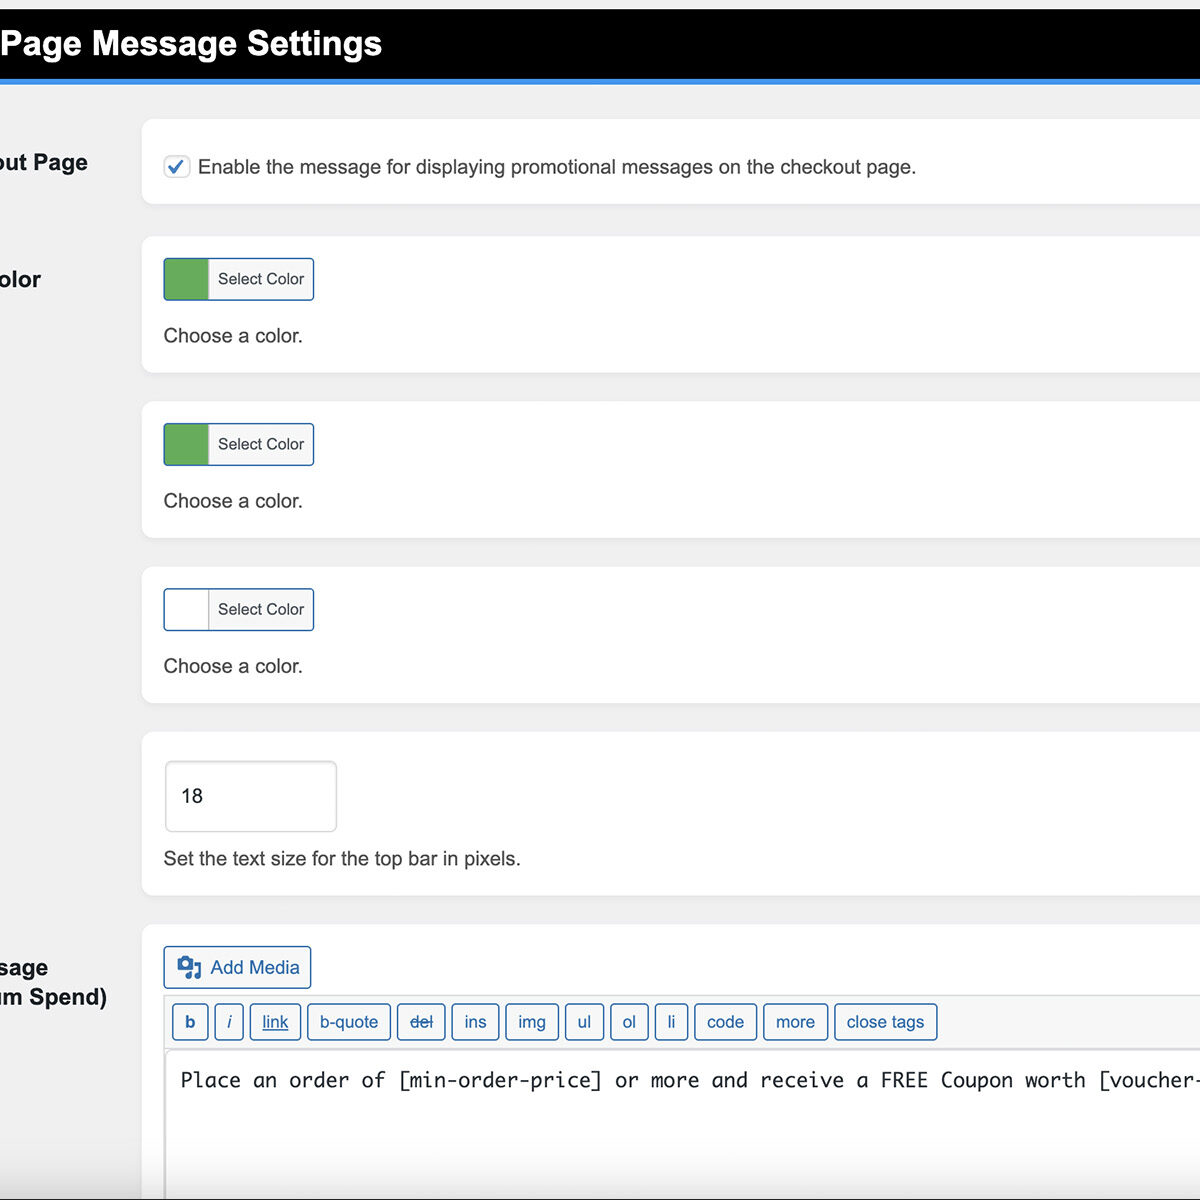Click the white color swatch
Screen dimensions: 1200x1200
(186, 609)
